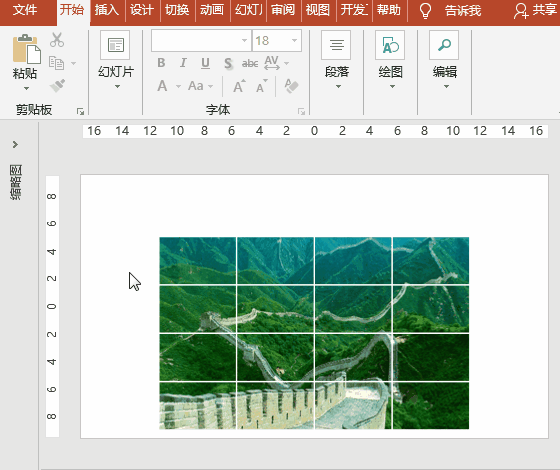Viewport: 560px width, 470px height.
Task: Click the 段落 paragraph icon
Action: (x=336, y=45)
